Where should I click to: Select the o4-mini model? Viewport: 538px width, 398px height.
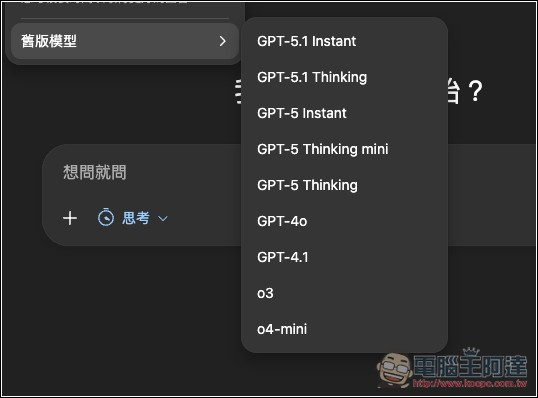coord(344,329)
